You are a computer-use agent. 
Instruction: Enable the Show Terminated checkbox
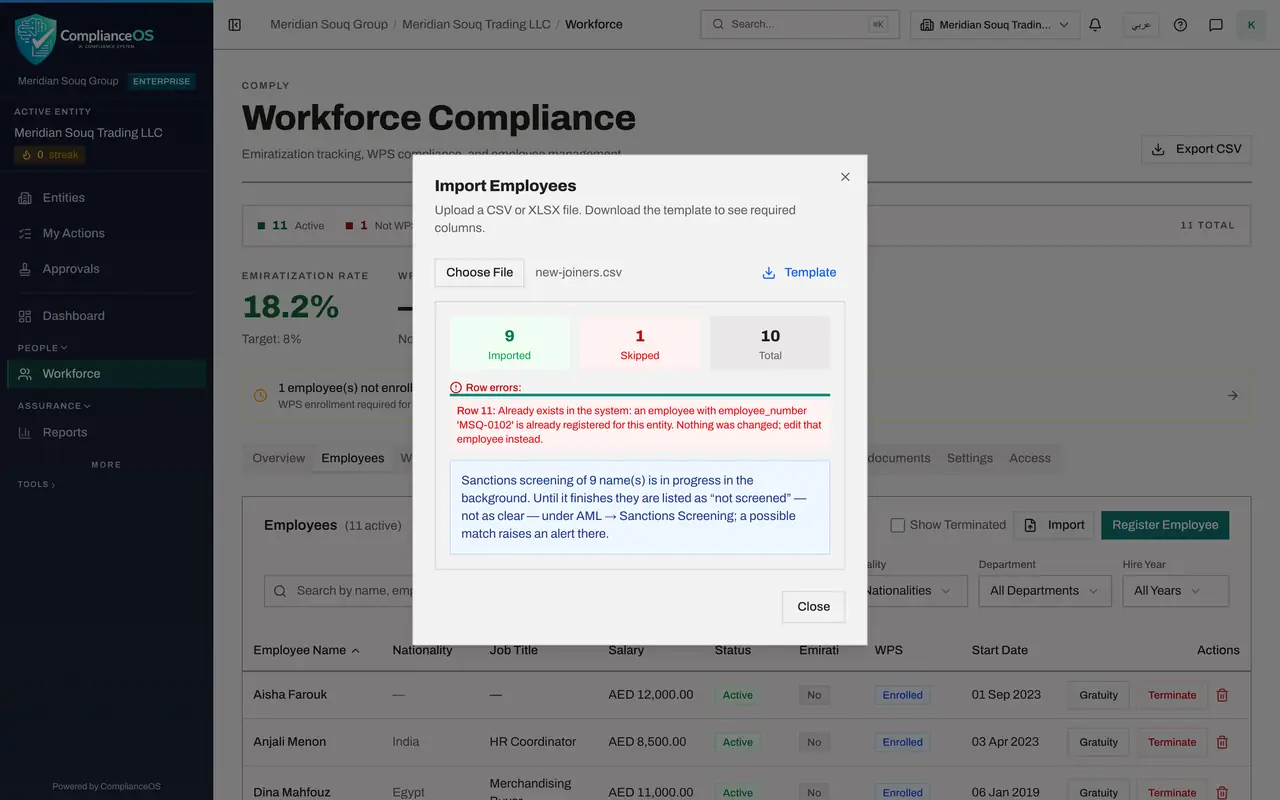point(898,525)
